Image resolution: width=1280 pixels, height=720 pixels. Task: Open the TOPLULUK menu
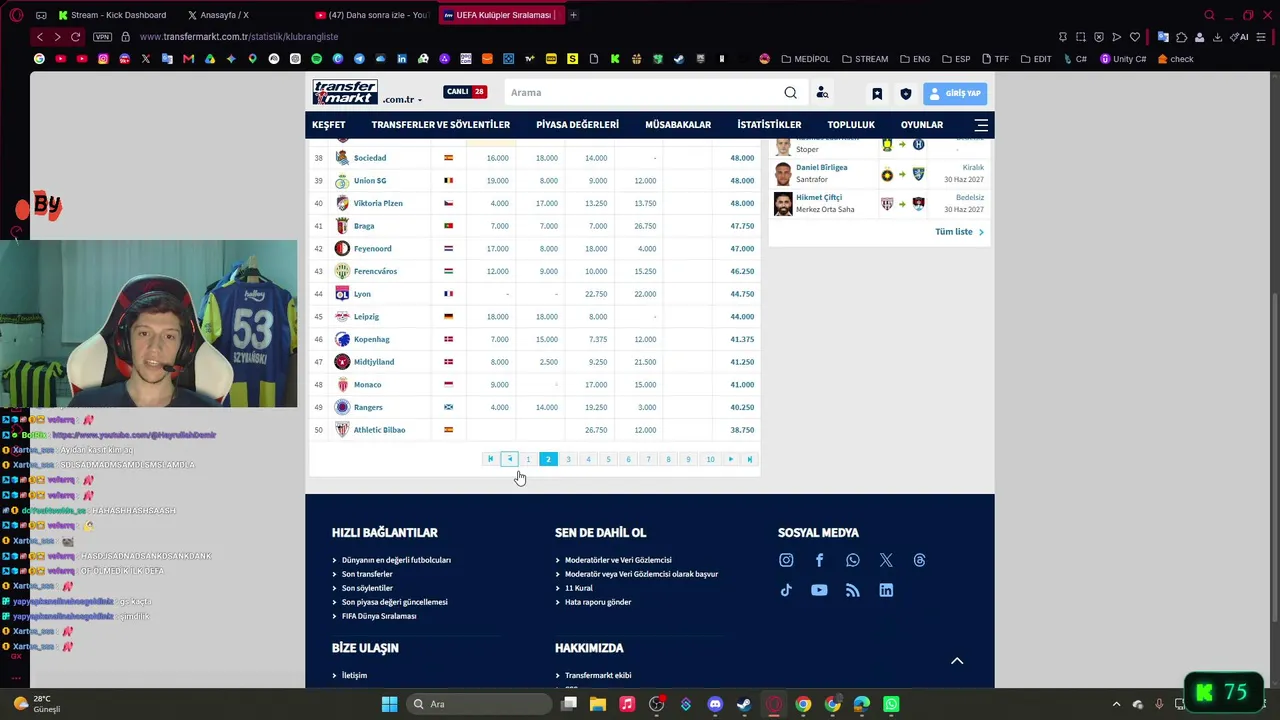(851, 125)
